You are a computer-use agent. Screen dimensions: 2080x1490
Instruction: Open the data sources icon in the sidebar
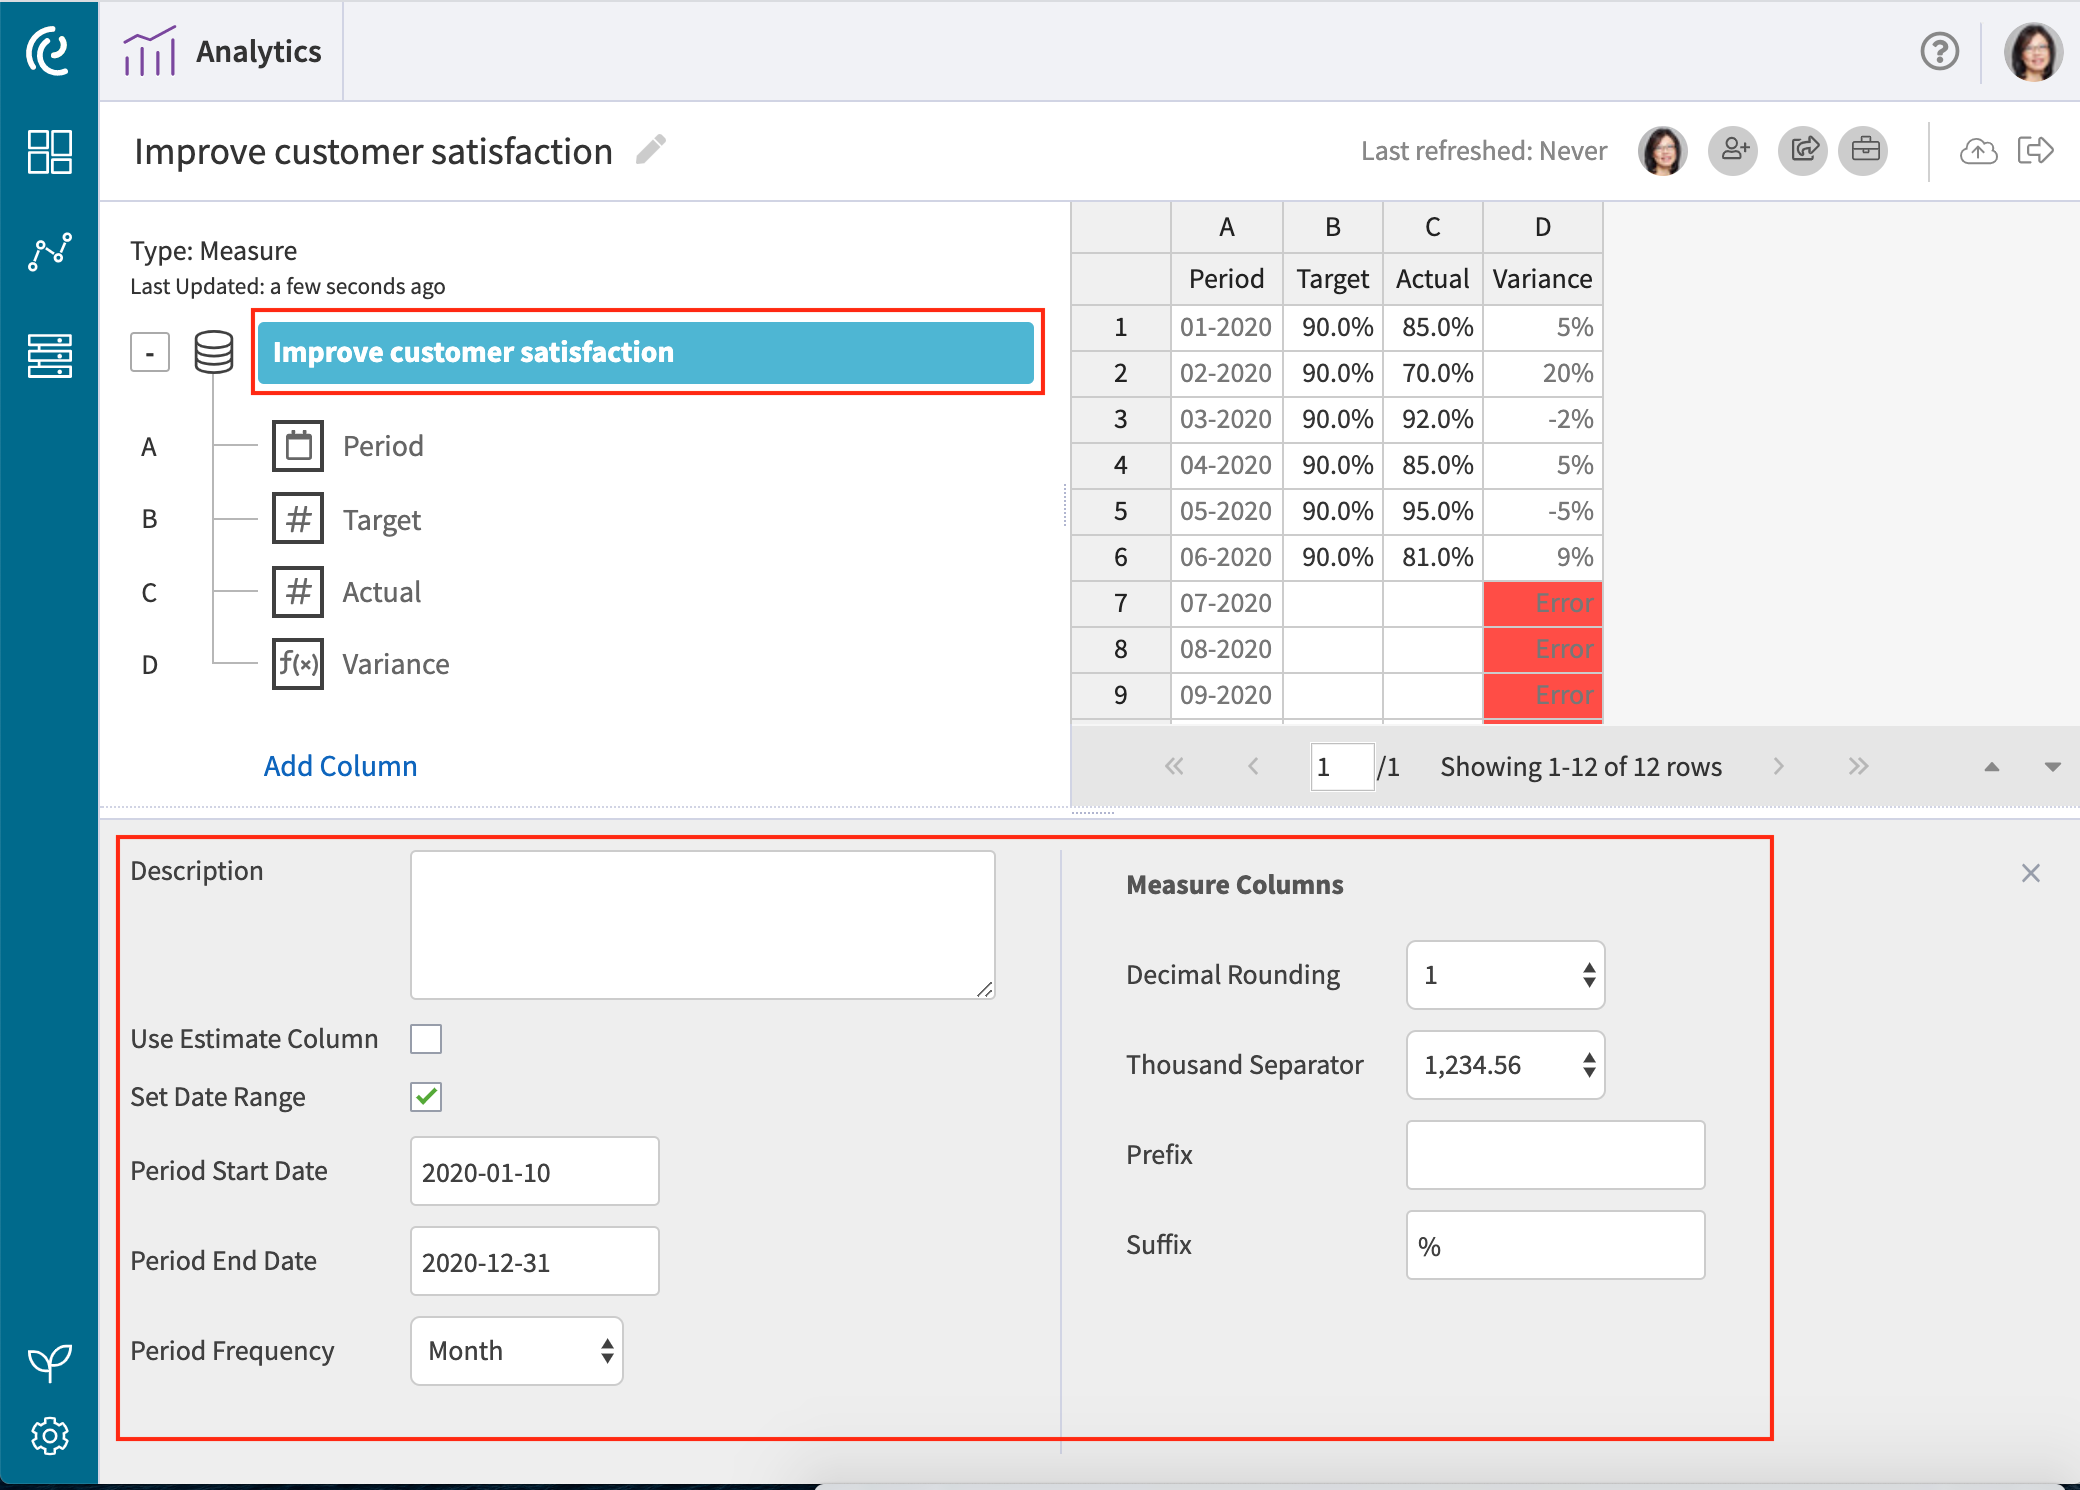[x=50, y=355]
